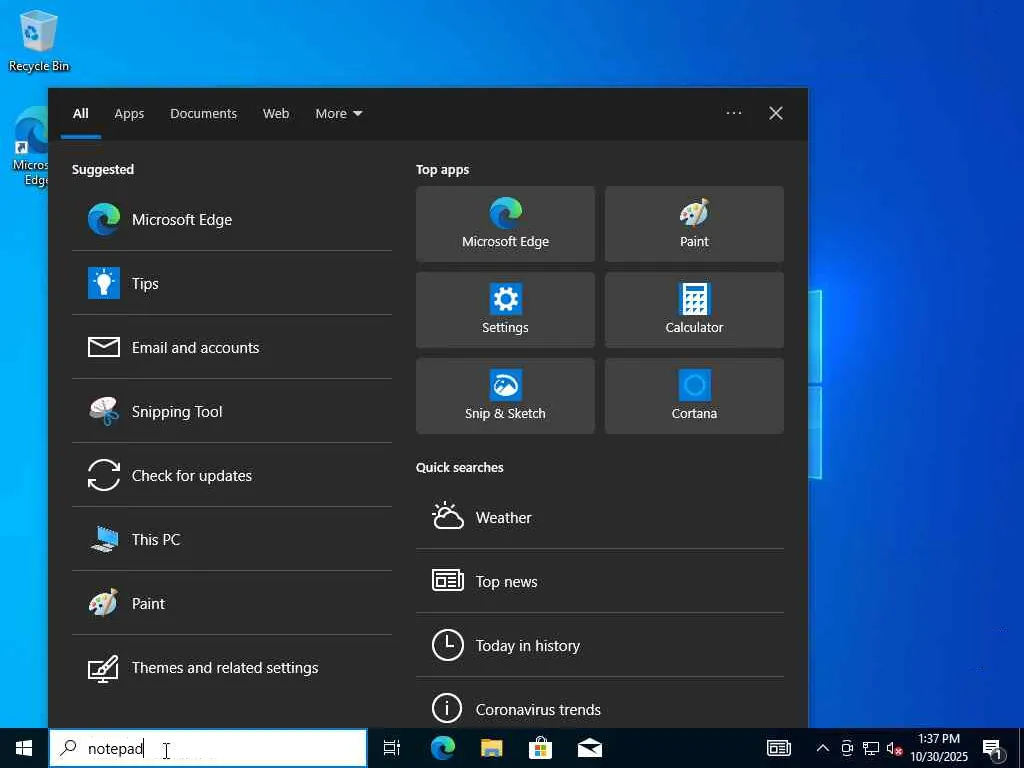Image resolution: width=1024 pixels, height=768 pixels.
Task: Switch to the Documents search tab
Action: [204, 114]
